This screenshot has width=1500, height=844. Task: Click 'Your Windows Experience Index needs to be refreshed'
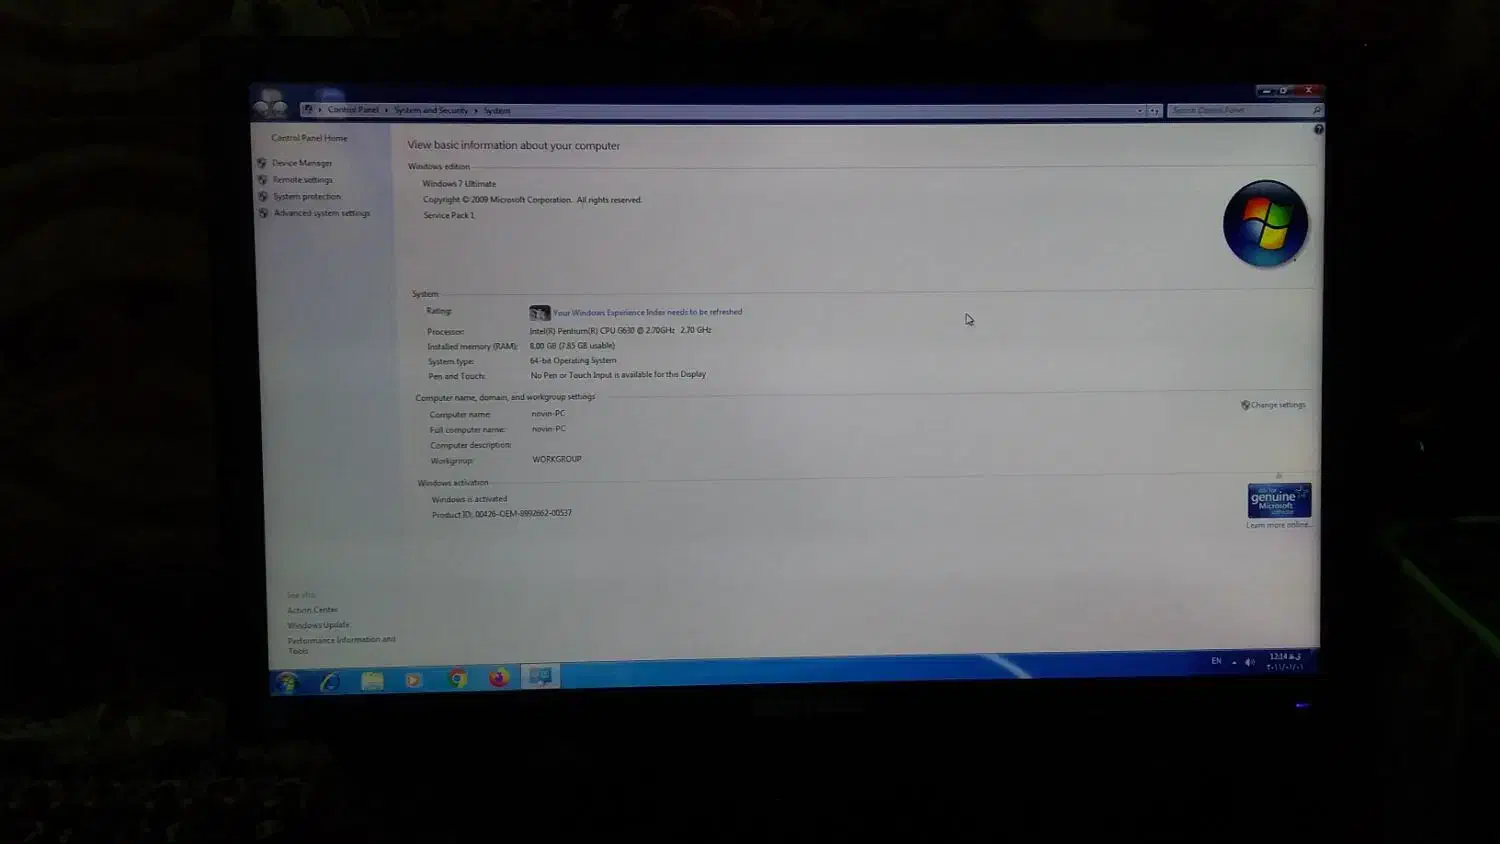[x=648, y=312]
